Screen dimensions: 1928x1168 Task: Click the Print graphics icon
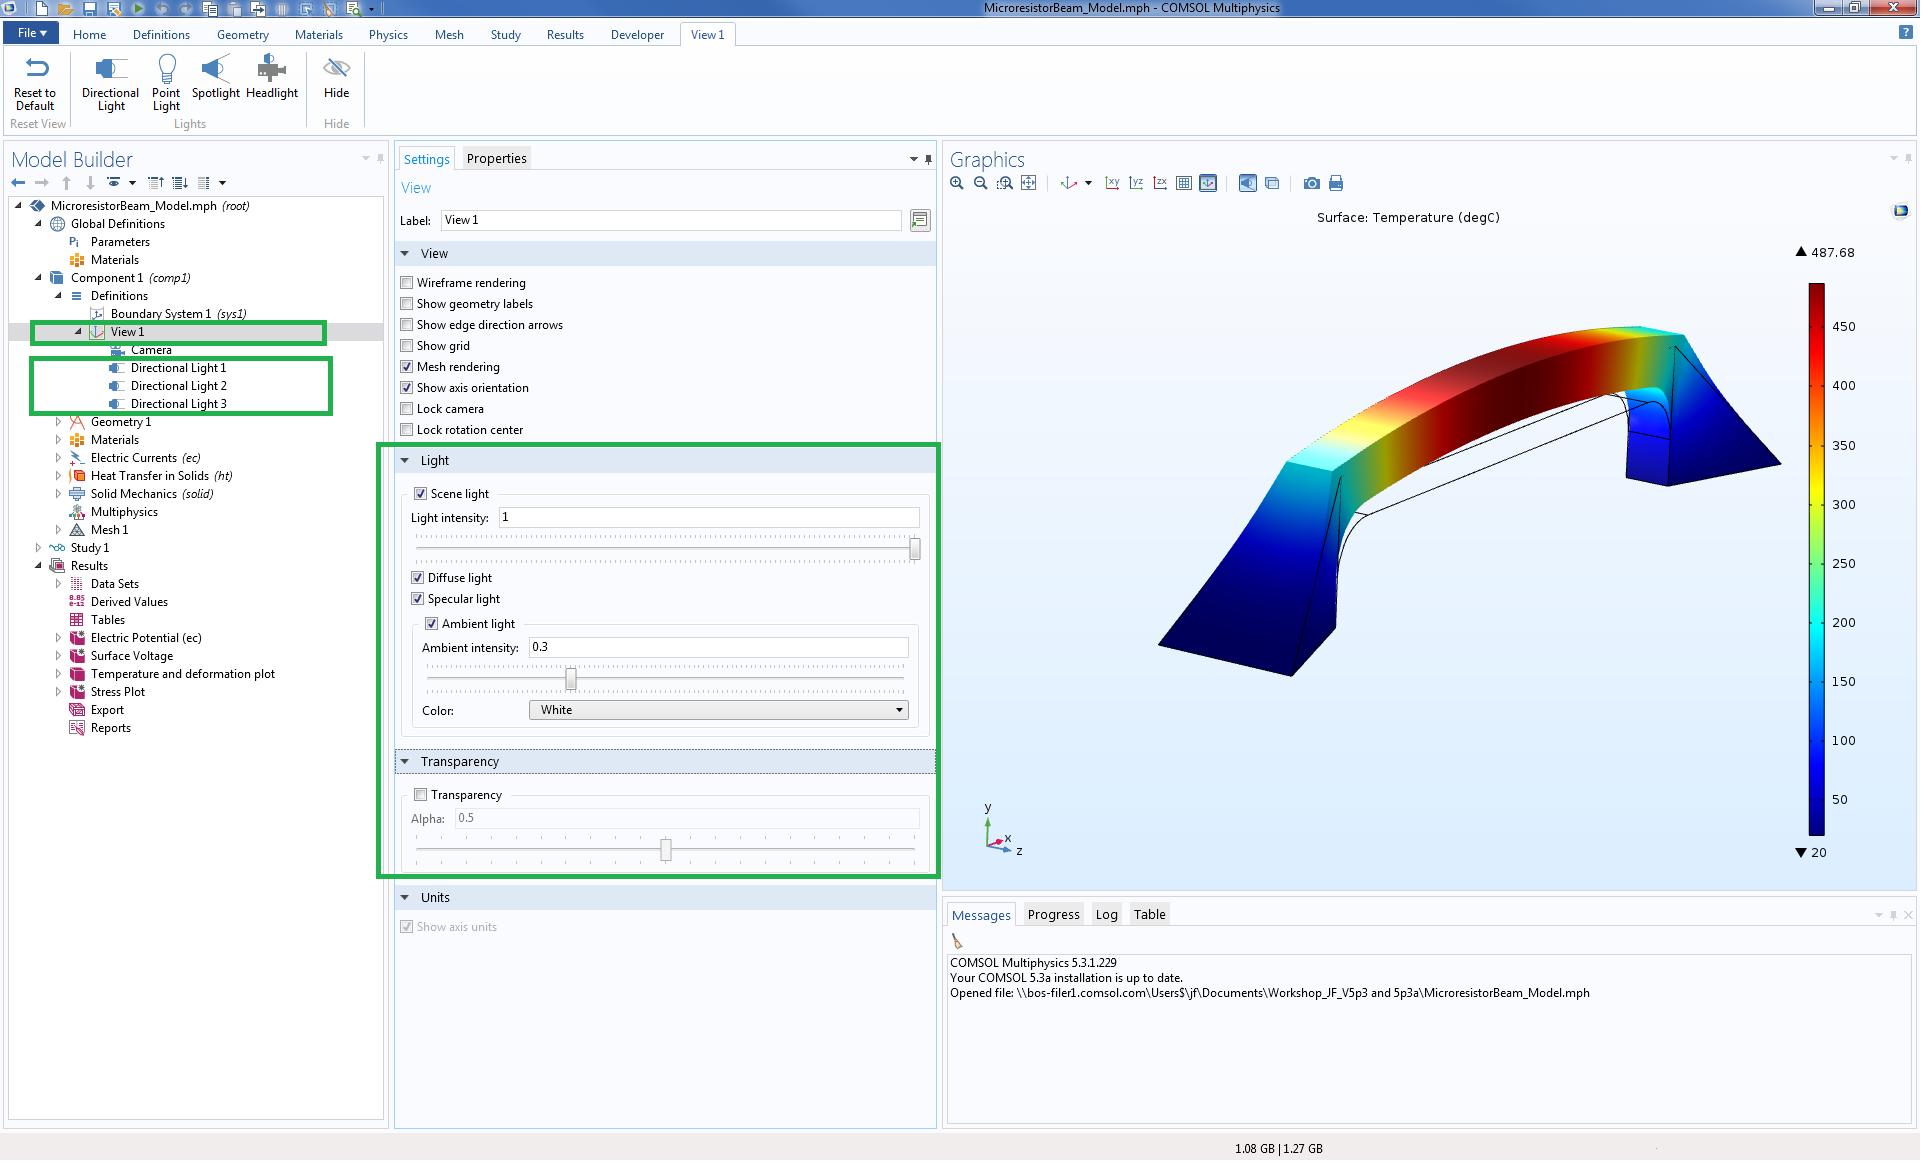1336,183
